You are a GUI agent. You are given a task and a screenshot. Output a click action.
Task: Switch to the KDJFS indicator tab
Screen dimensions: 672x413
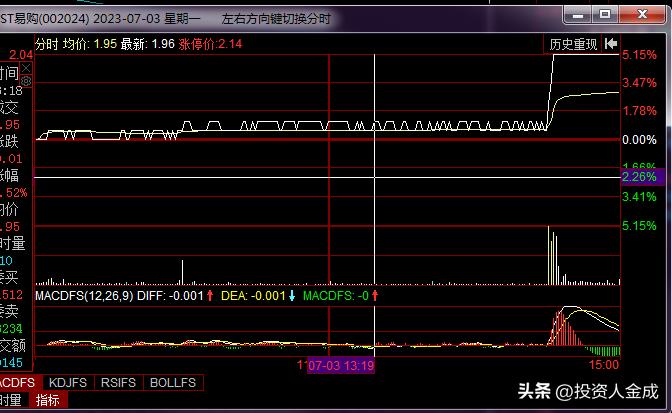(x=68, y=382)
